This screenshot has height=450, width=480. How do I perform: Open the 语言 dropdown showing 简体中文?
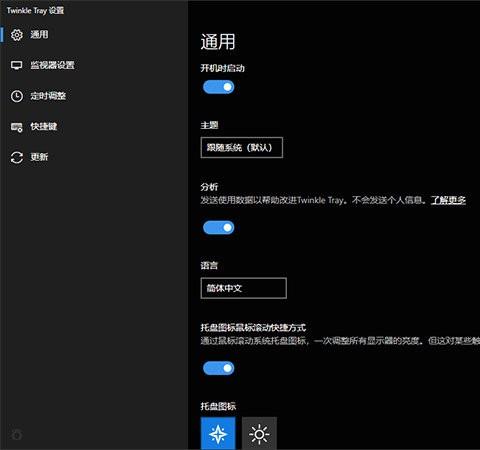click(x=244, y=288)
